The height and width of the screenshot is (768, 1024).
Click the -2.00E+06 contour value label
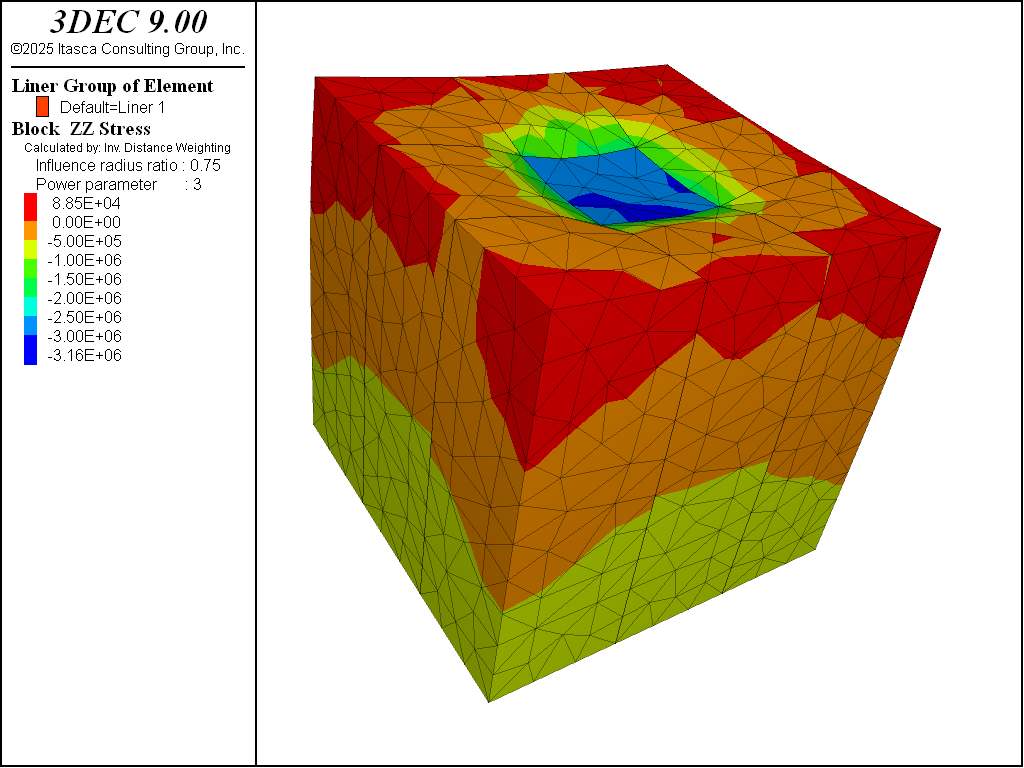(84, 298)
